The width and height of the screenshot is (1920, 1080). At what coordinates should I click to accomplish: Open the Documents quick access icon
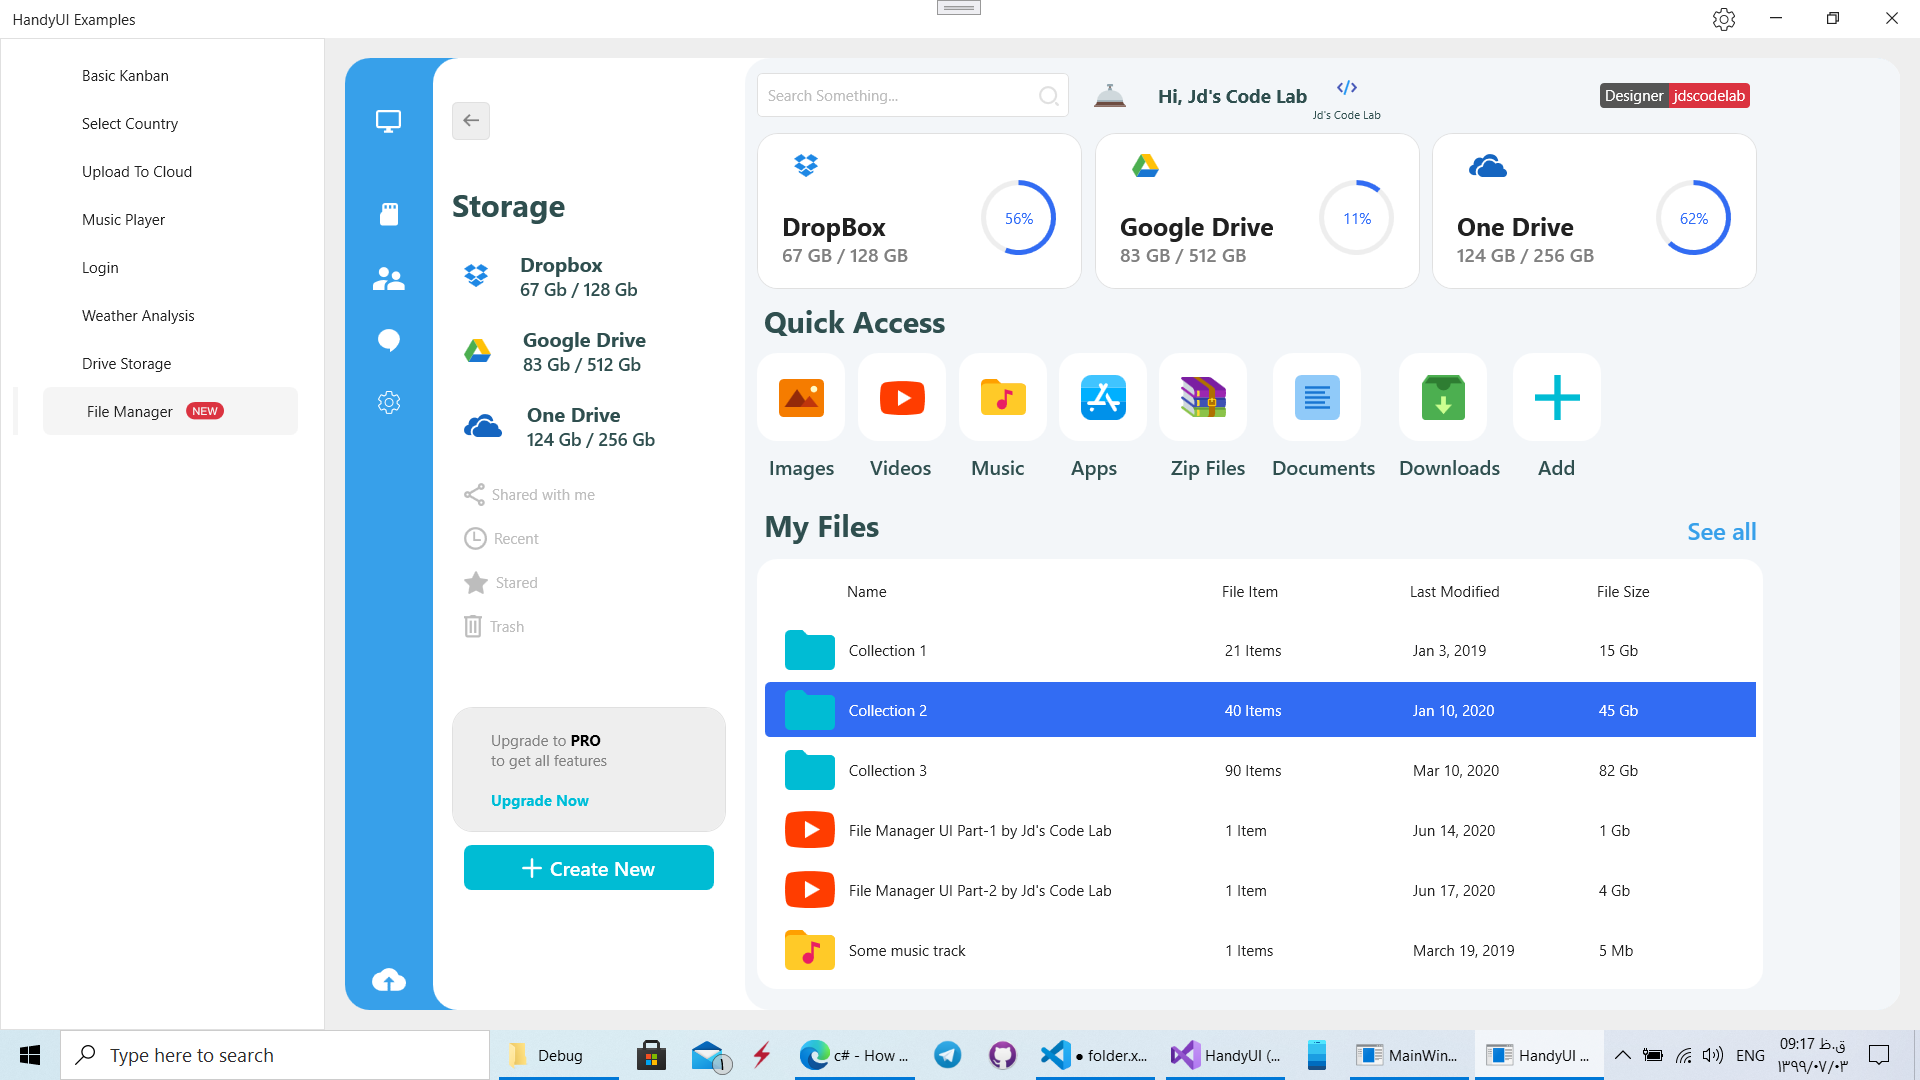1317,397
